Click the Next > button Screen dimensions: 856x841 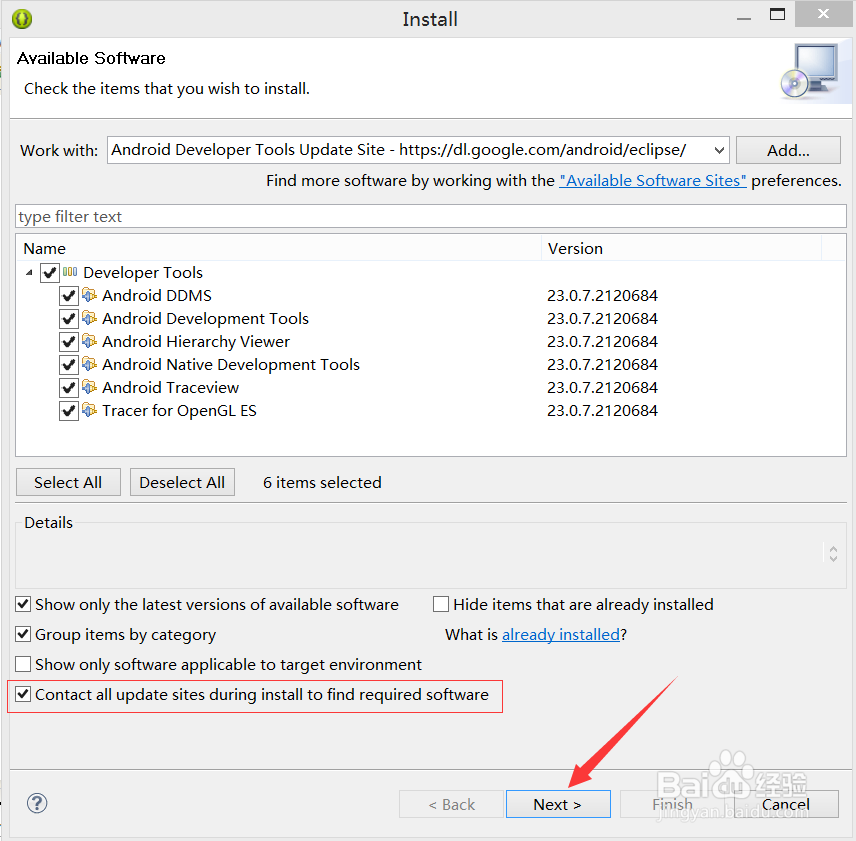[558, 804]
